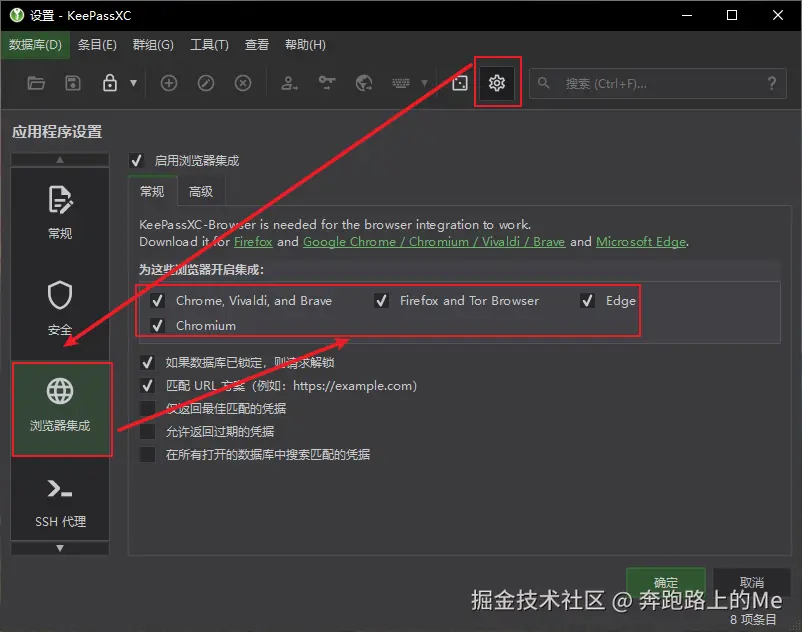Open Google Chrome / Chromium / Vivaldi / Brave link

pos(434,242)
